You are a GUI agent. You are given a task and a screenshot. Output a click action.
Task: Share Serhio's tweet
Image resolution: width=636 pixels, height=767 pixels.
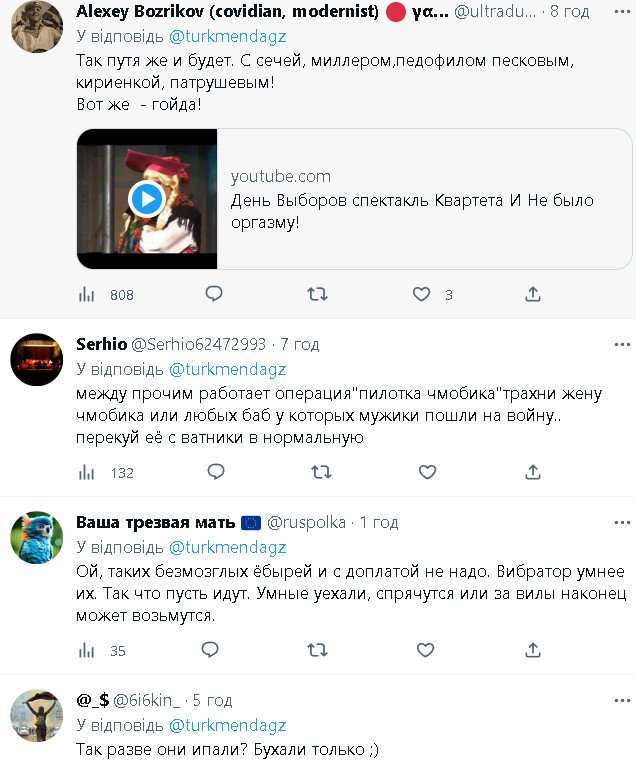click(x=533, y=472)
